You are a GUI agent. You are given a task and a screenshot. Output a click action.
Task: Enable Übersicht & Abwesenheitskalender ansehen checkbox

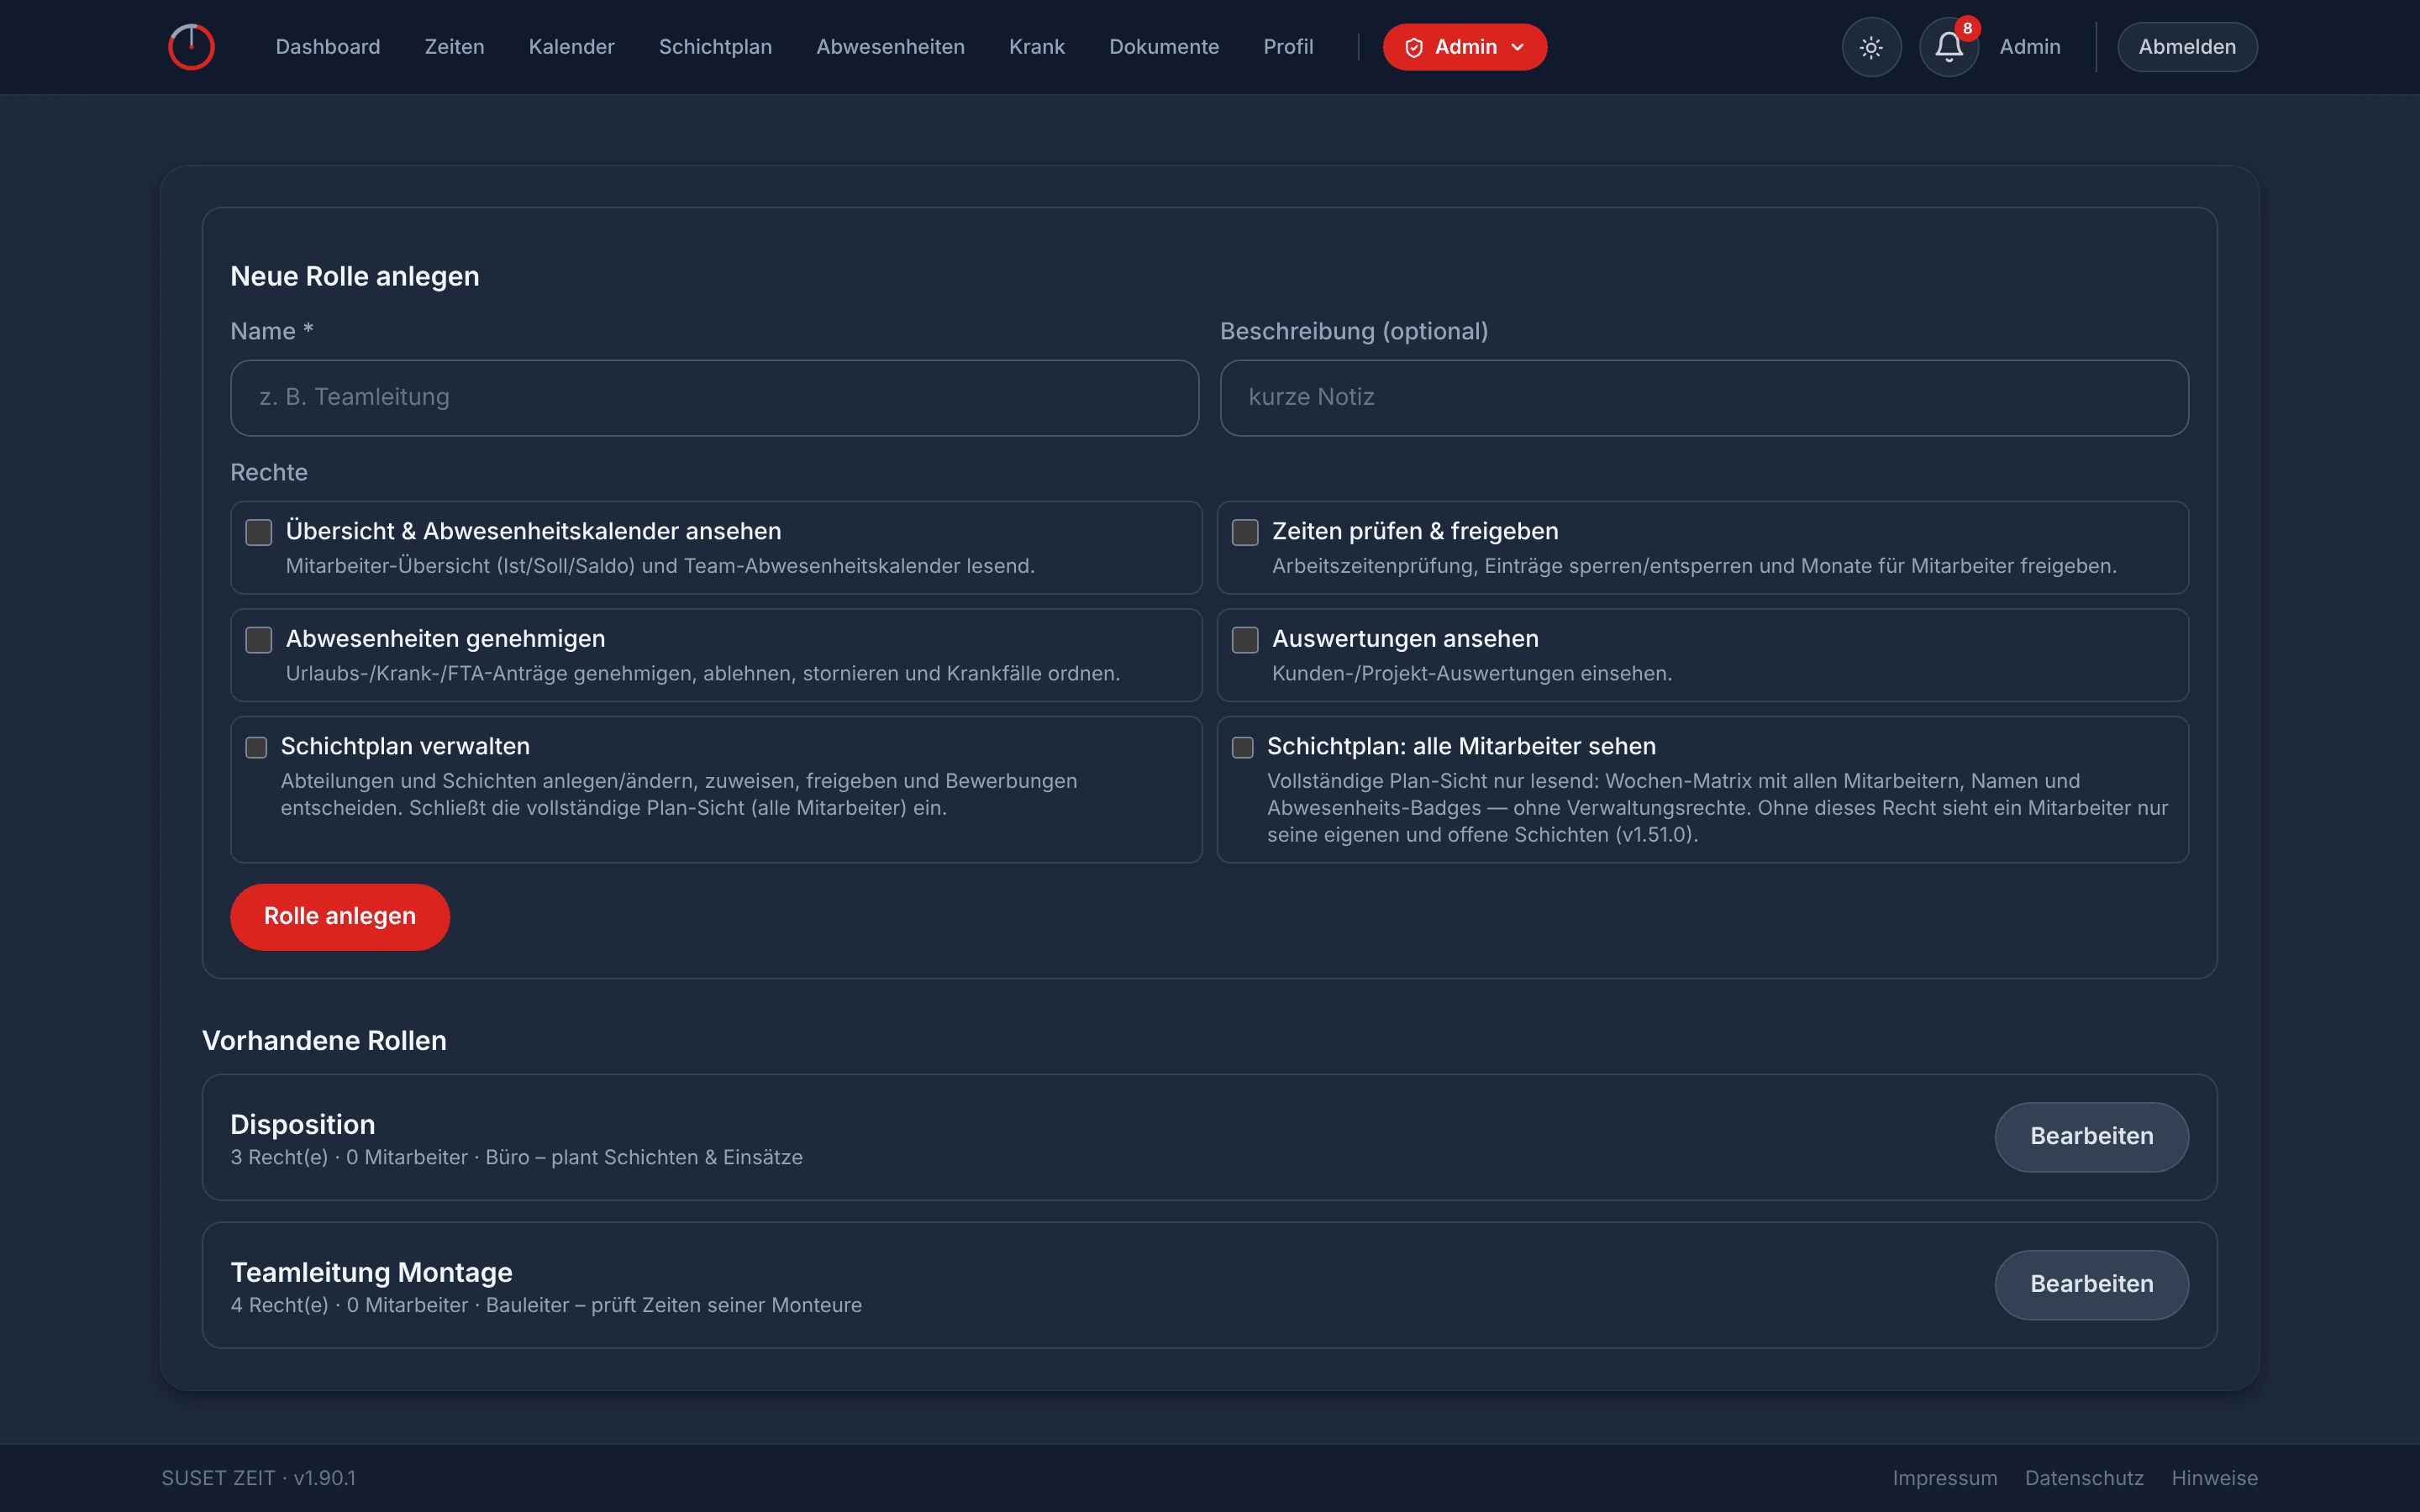[259, 532]
